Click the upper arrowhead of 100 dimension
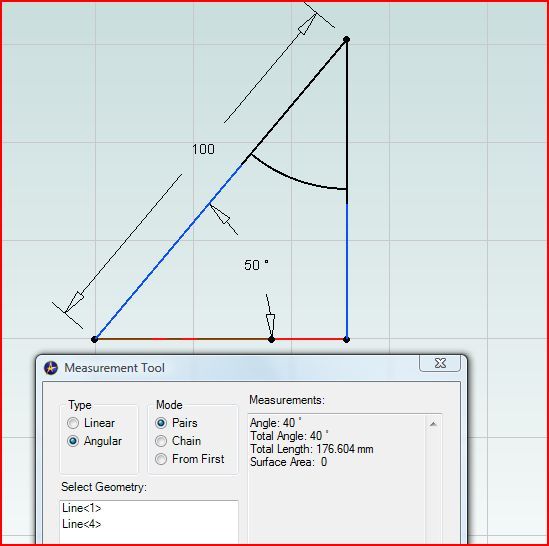This screenshot has width=549, height=546. pos(307,24)
